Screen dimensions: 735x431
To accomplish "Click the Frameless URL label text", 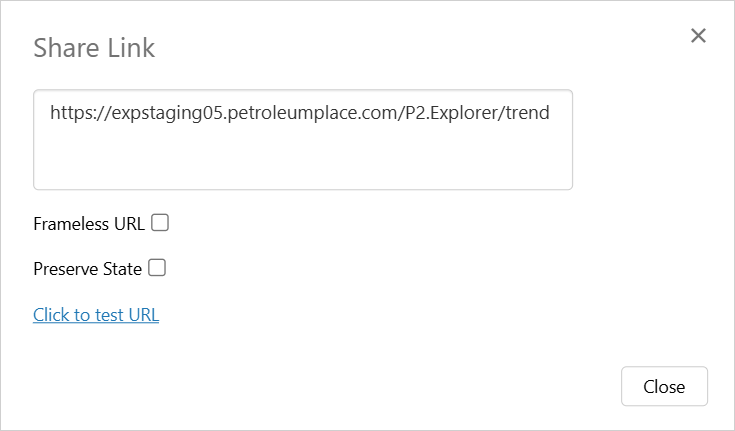I will [x=89, y=224].
